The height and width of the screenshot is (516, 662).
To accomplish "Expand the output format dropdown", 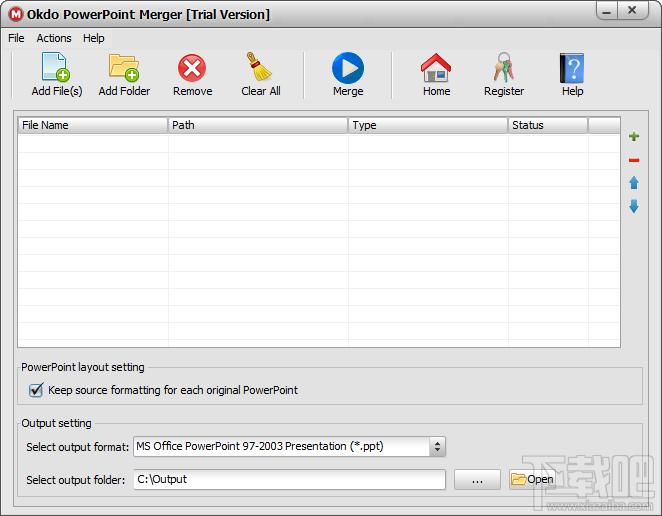I will 437,446.
